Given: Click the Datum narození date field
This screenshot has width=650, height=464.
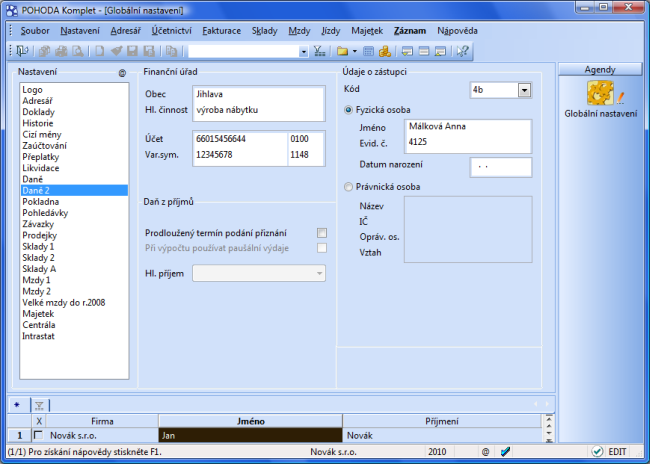Looking at the screenshot, I should (x=501, y=167).
